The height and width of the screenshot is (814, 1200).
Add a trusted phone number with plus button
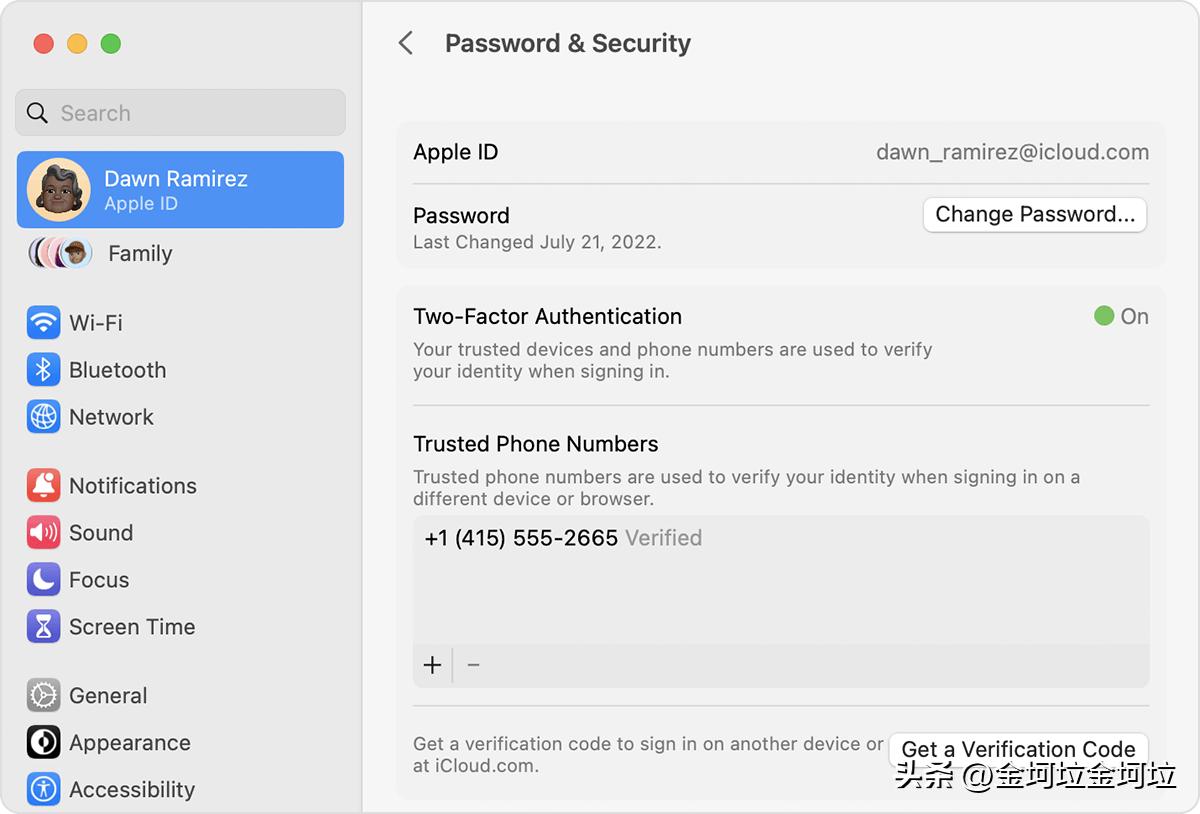431,664
